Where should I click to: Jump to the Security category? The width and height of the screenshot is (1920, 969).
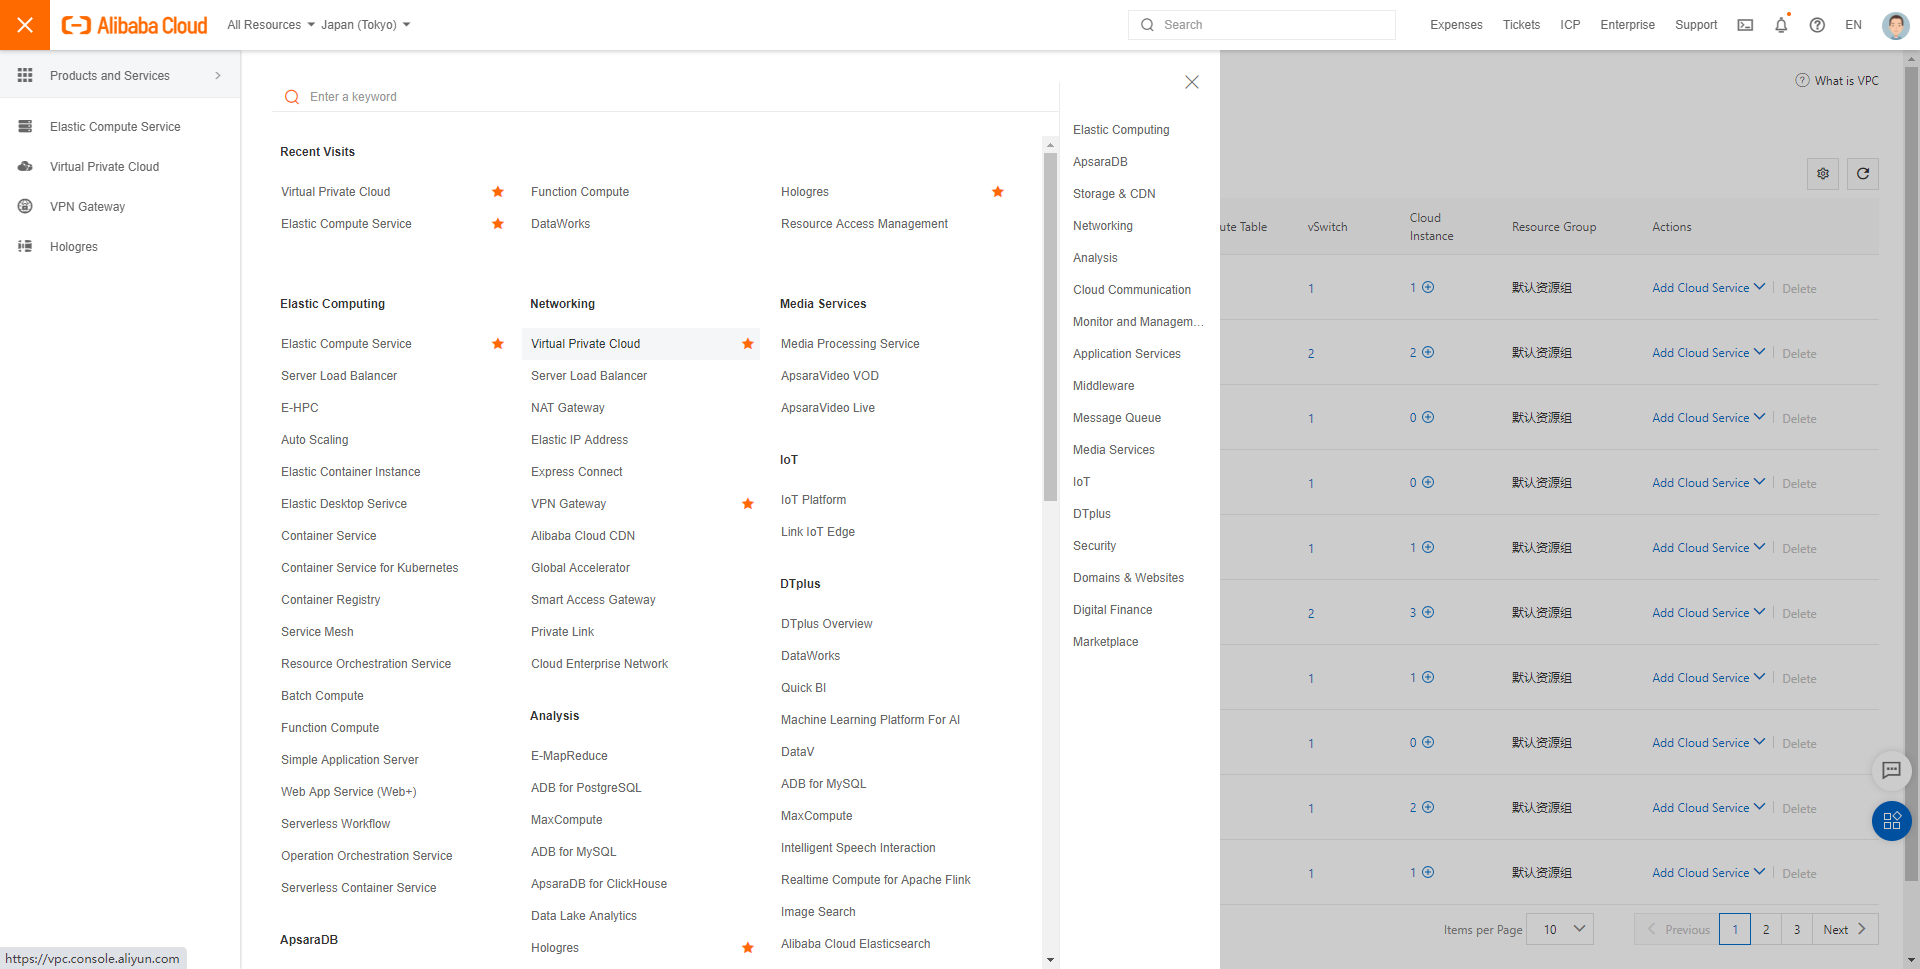tap(1094, 546)
